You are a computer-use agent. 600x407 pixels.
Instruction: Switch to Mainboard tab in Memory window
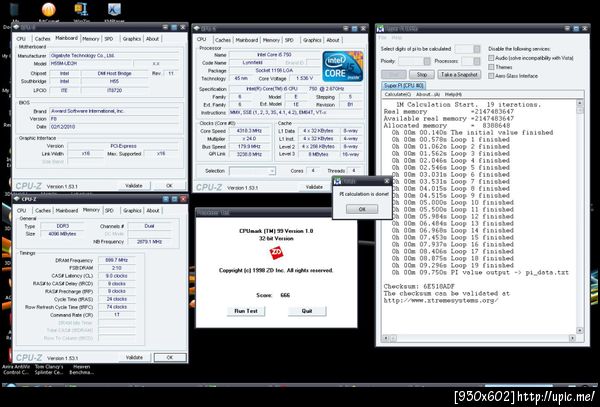pyautogui.click(x=67, y=210)
